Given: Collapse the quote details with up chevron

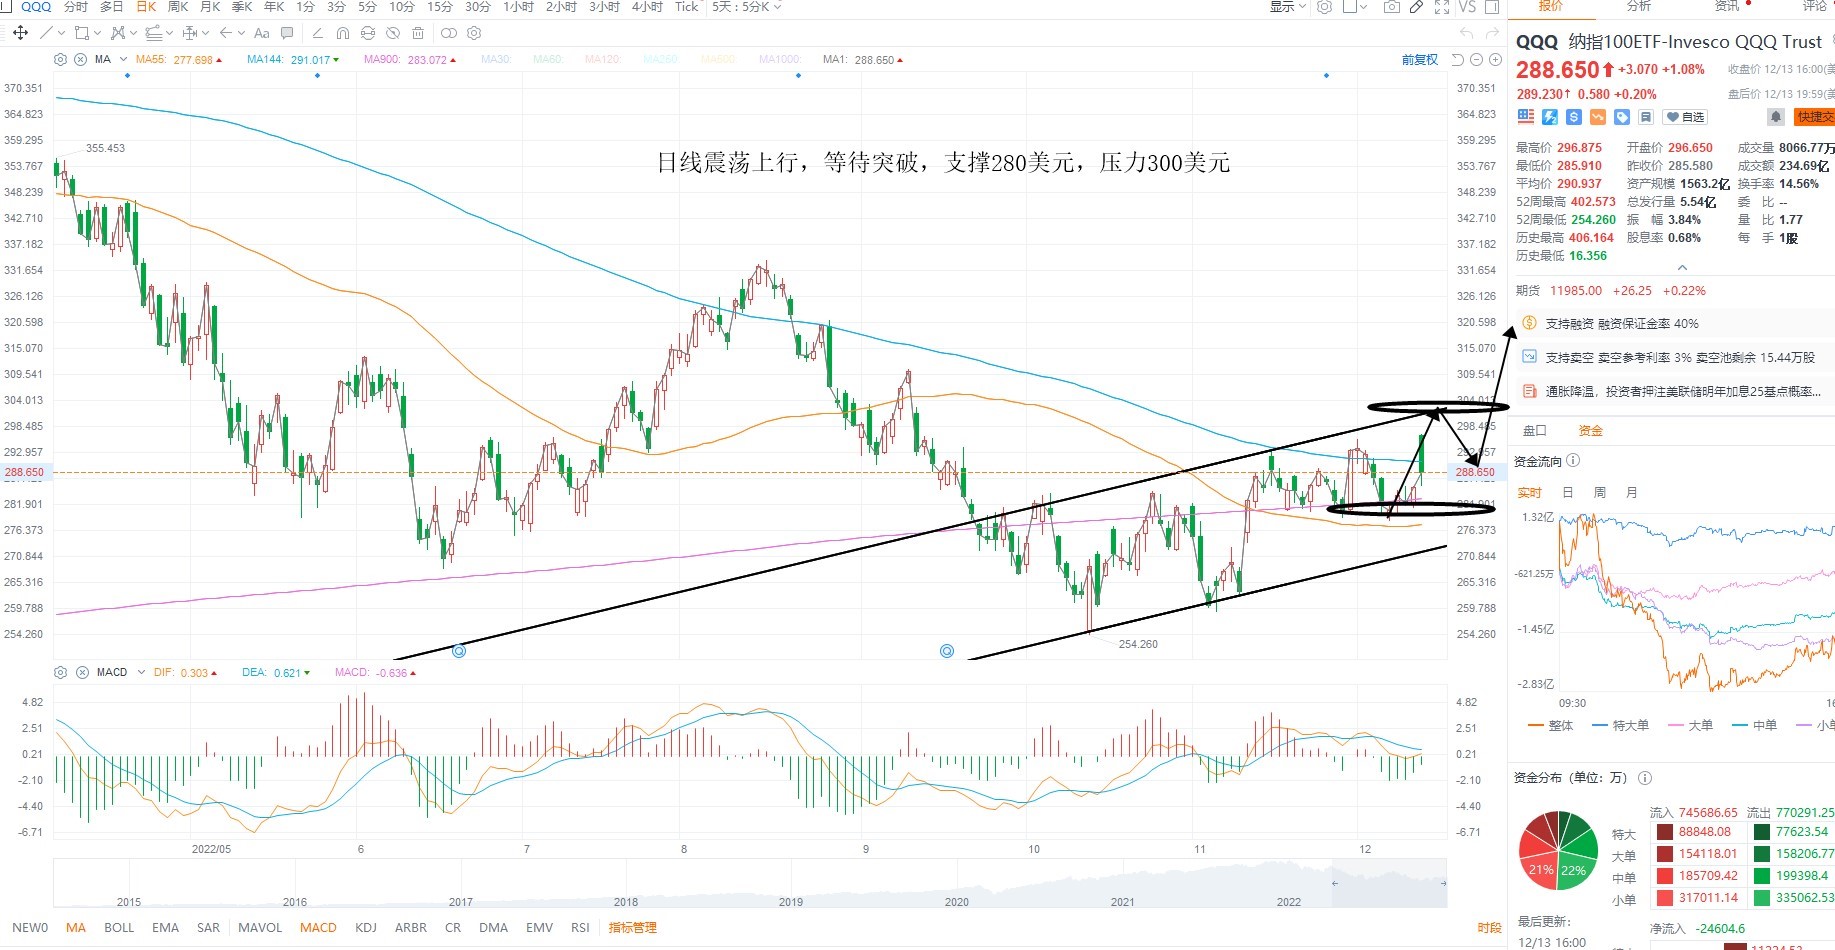Looking at the screenshot, I should 1682,268.
